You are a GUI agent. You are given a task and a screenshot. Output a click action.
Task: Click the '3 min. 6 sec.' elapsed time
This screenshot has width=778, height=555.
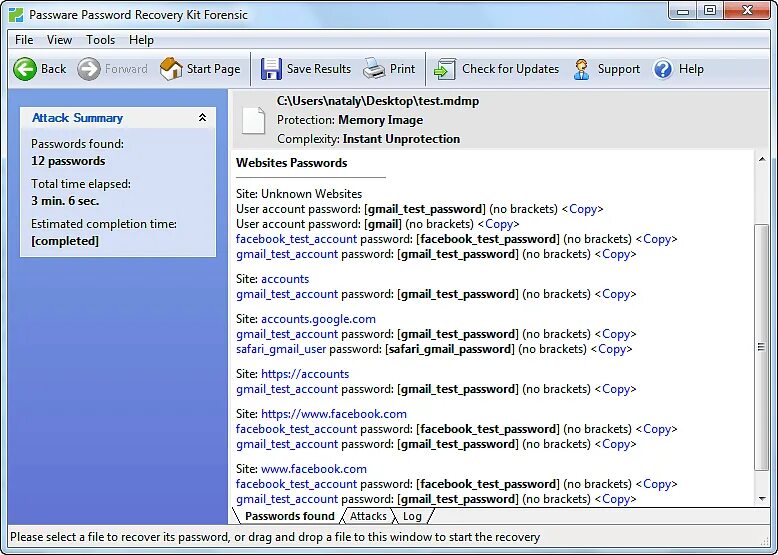tap(65, 201)
